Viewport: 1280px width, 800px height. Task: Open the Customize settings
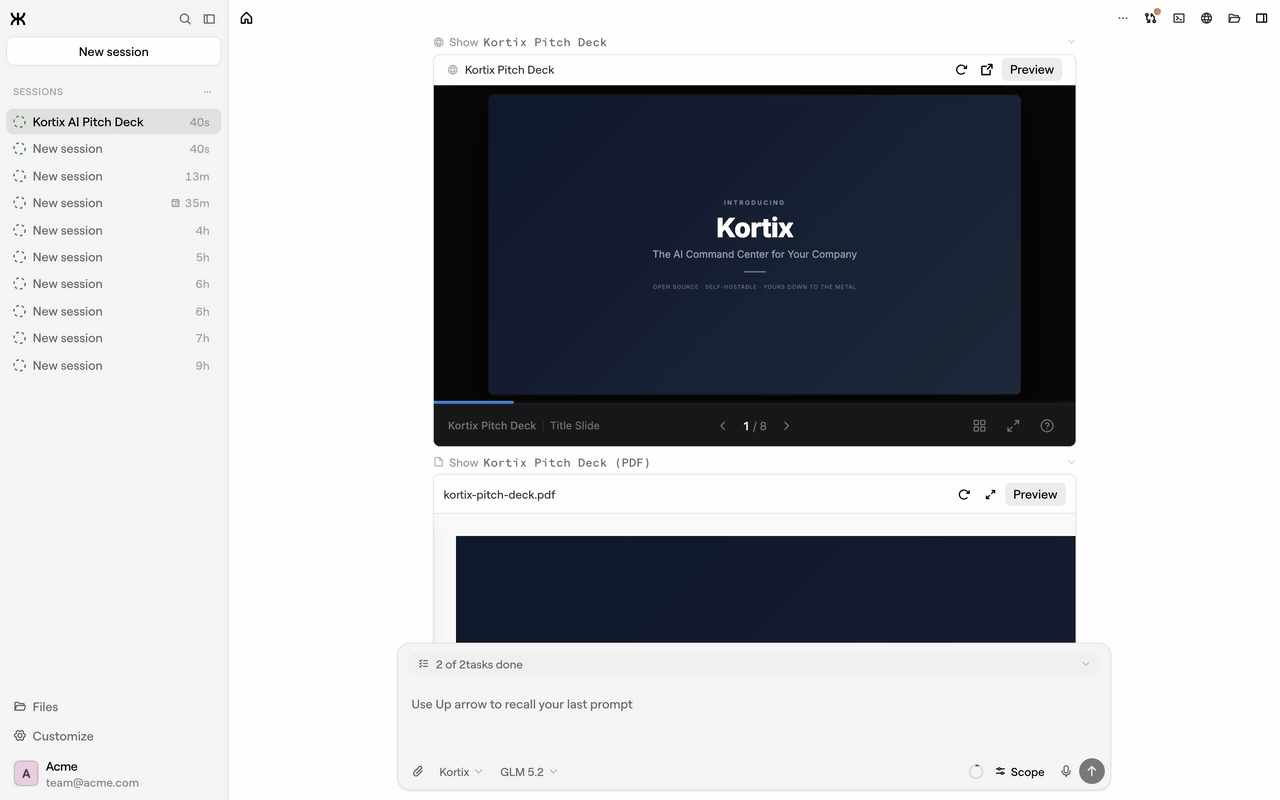54,736
